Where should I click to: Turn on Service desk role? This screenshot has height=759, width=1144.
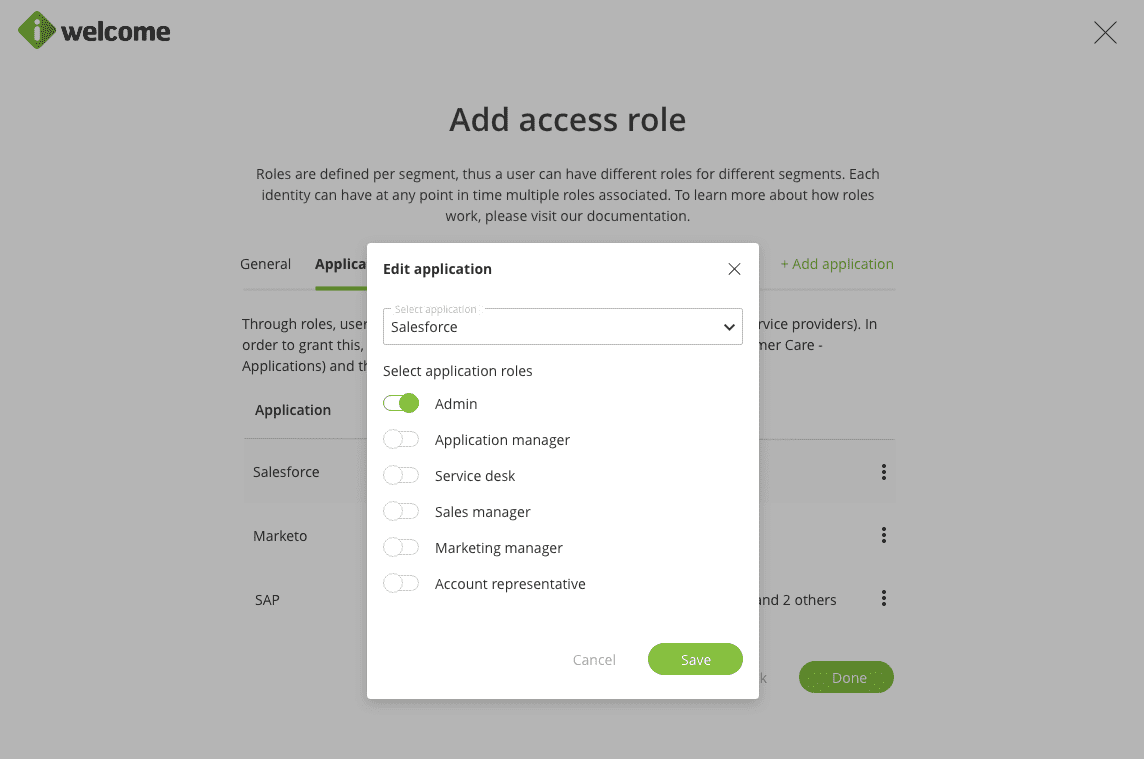[x=401, y=476]
